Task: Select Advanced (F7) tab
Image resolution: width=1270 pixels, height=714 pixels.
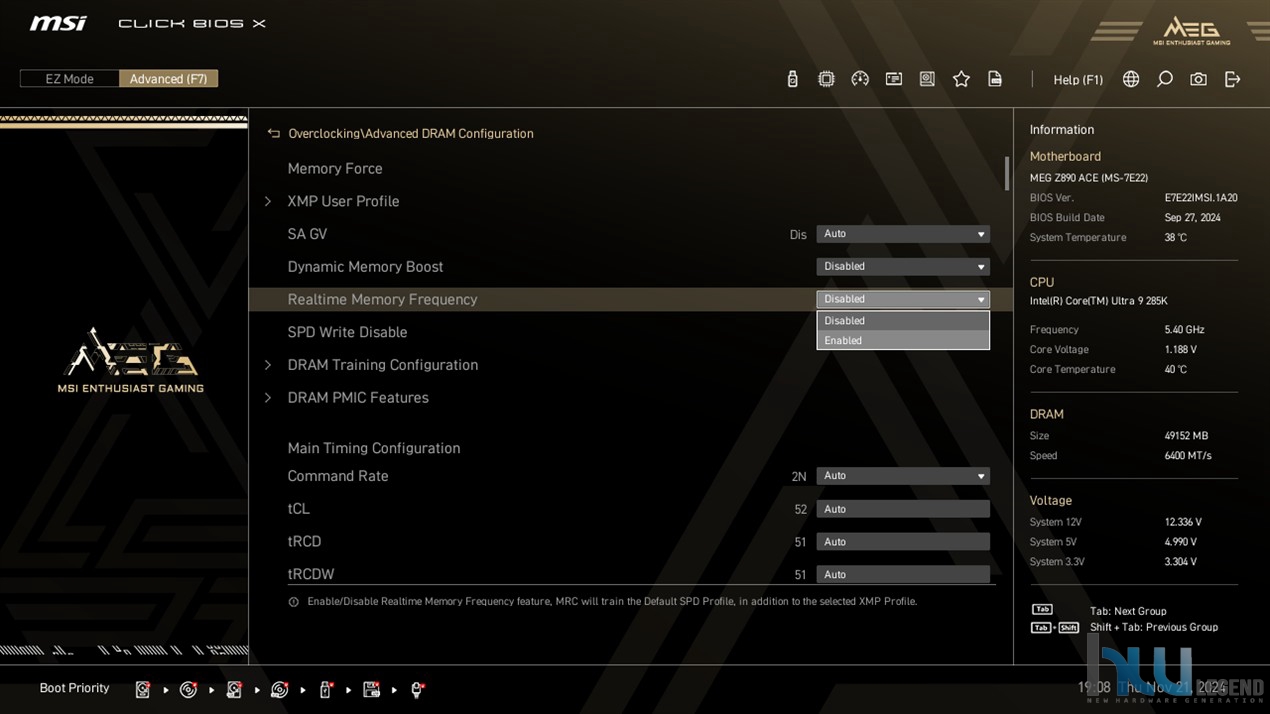Action: tap(168, 78)
